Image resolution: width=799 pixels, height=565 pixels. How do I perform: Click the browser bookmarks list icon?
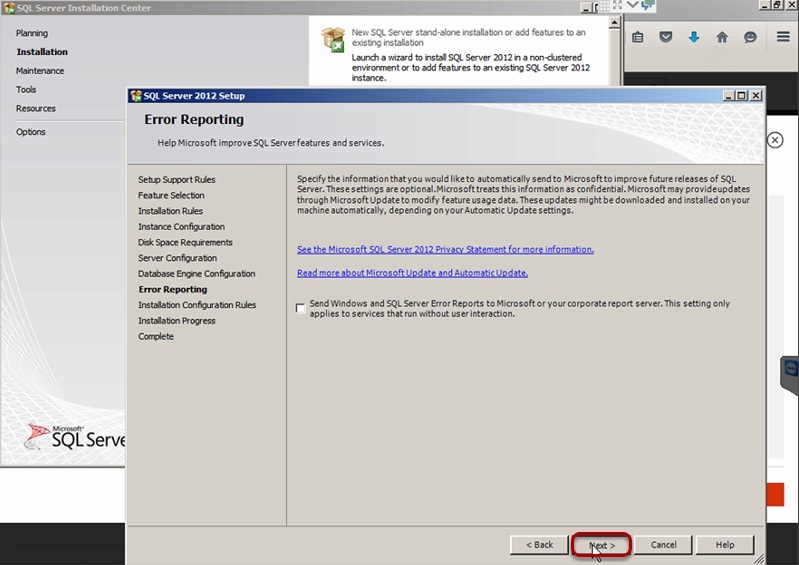pos(637,37)
